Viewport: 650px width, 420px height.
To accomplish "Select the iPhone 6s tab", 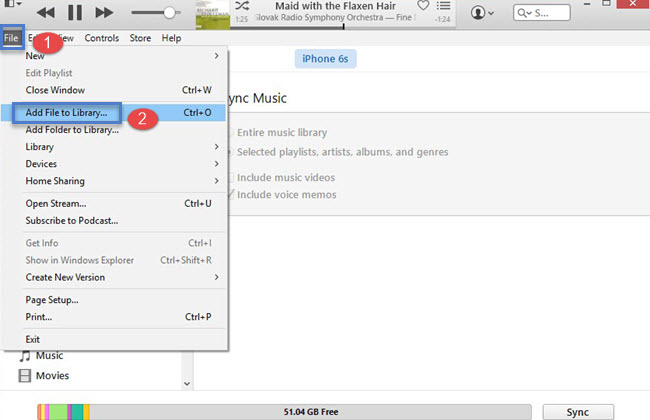I will tap(325, 59).
